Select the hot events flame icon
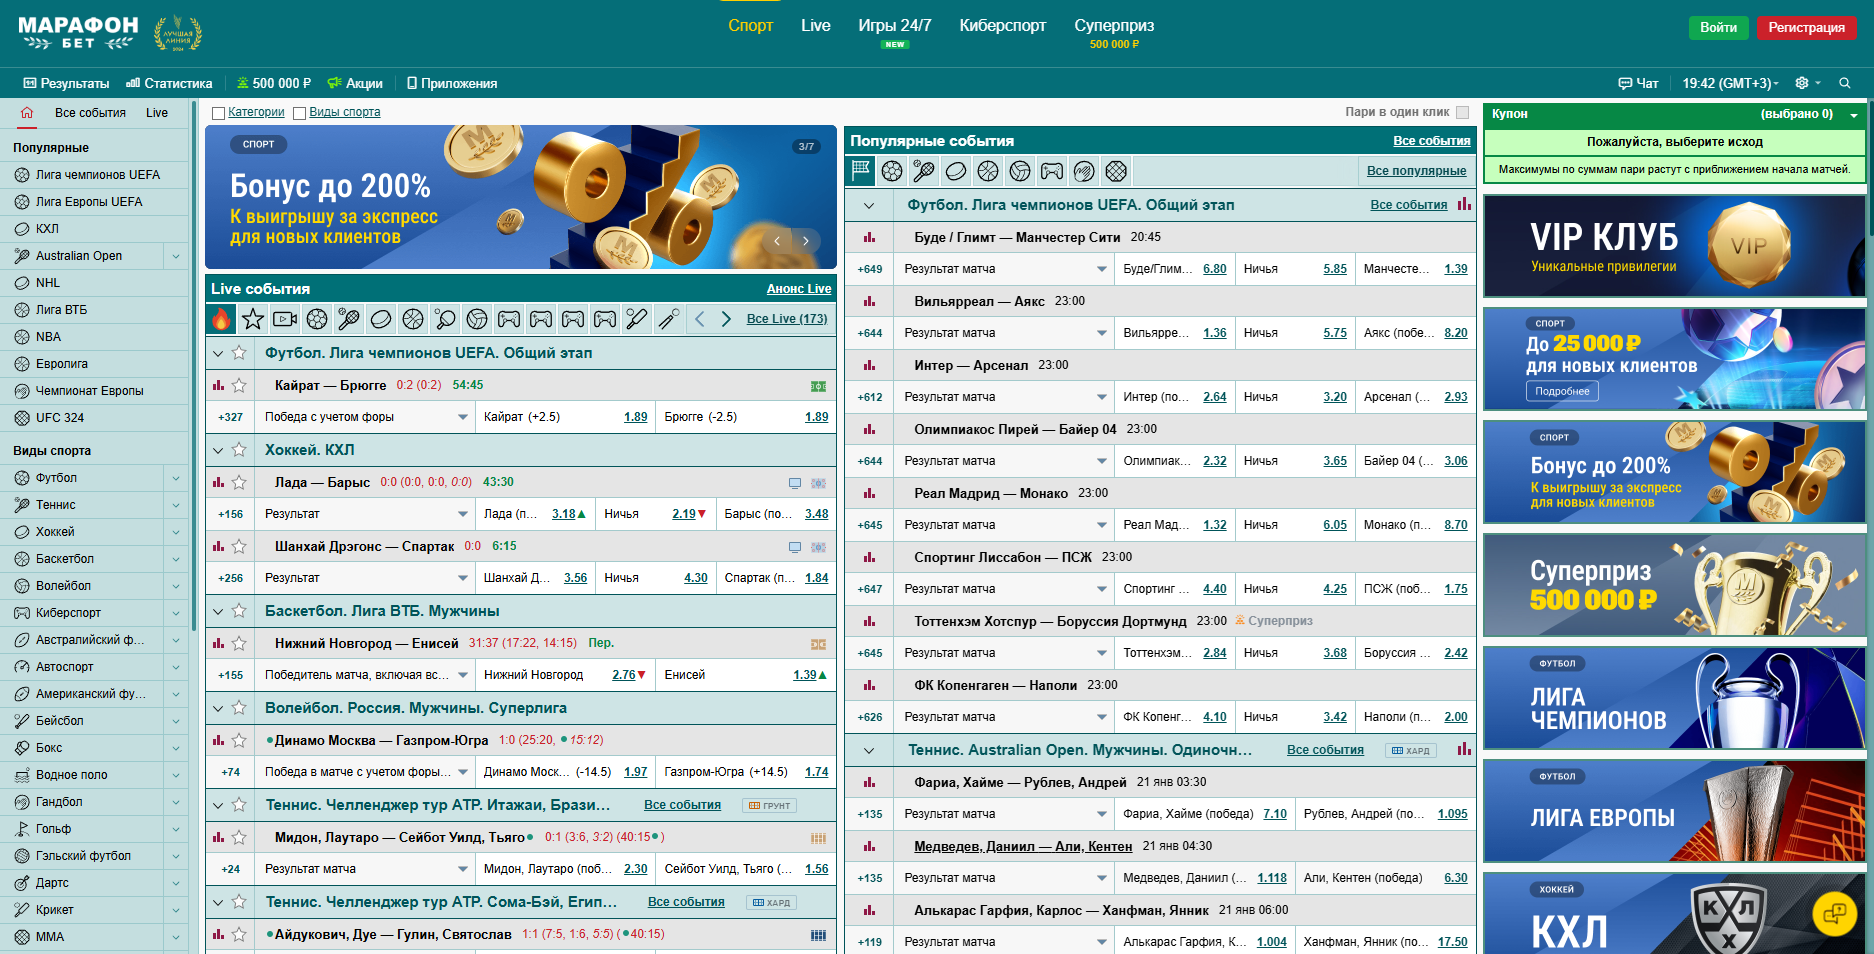Screen dimensions: 1874x954 tap(221, 319)
